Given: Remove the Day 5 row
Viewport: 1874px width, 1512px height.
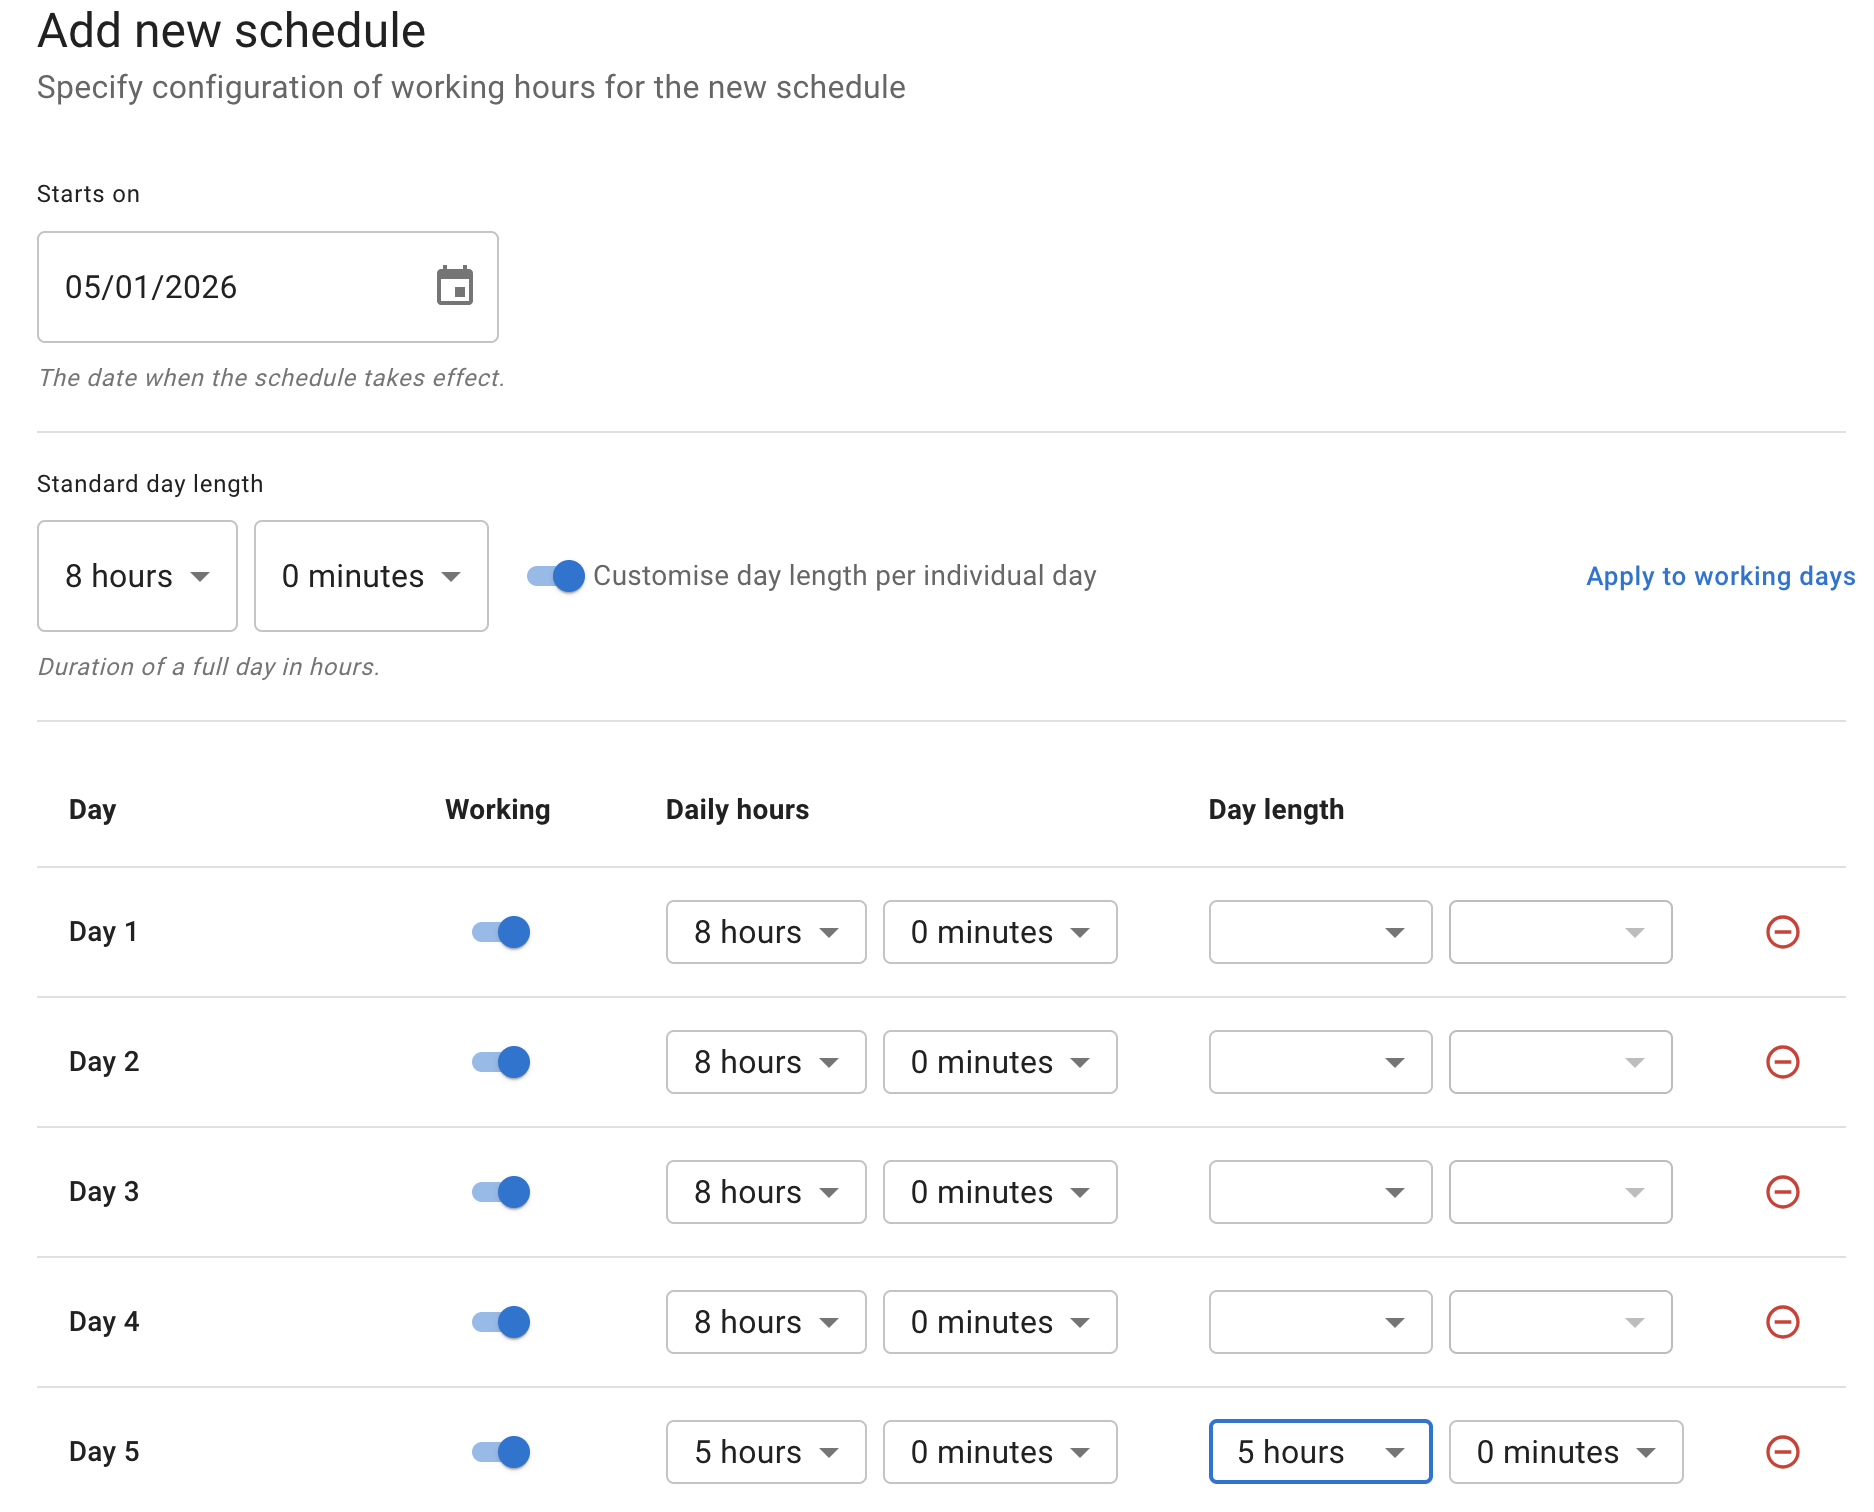Looking at the screenshot, I should 1784,1452.
